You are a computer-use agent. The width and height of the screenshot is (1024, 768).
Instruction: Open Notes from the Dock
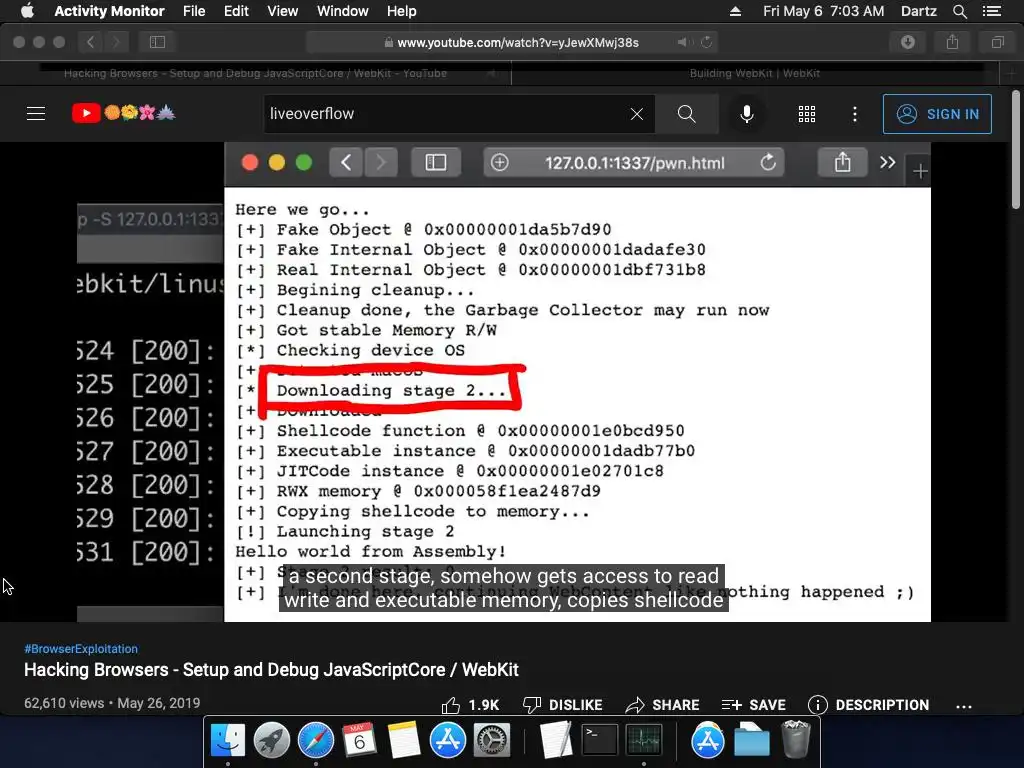click(x=404, y=741)
